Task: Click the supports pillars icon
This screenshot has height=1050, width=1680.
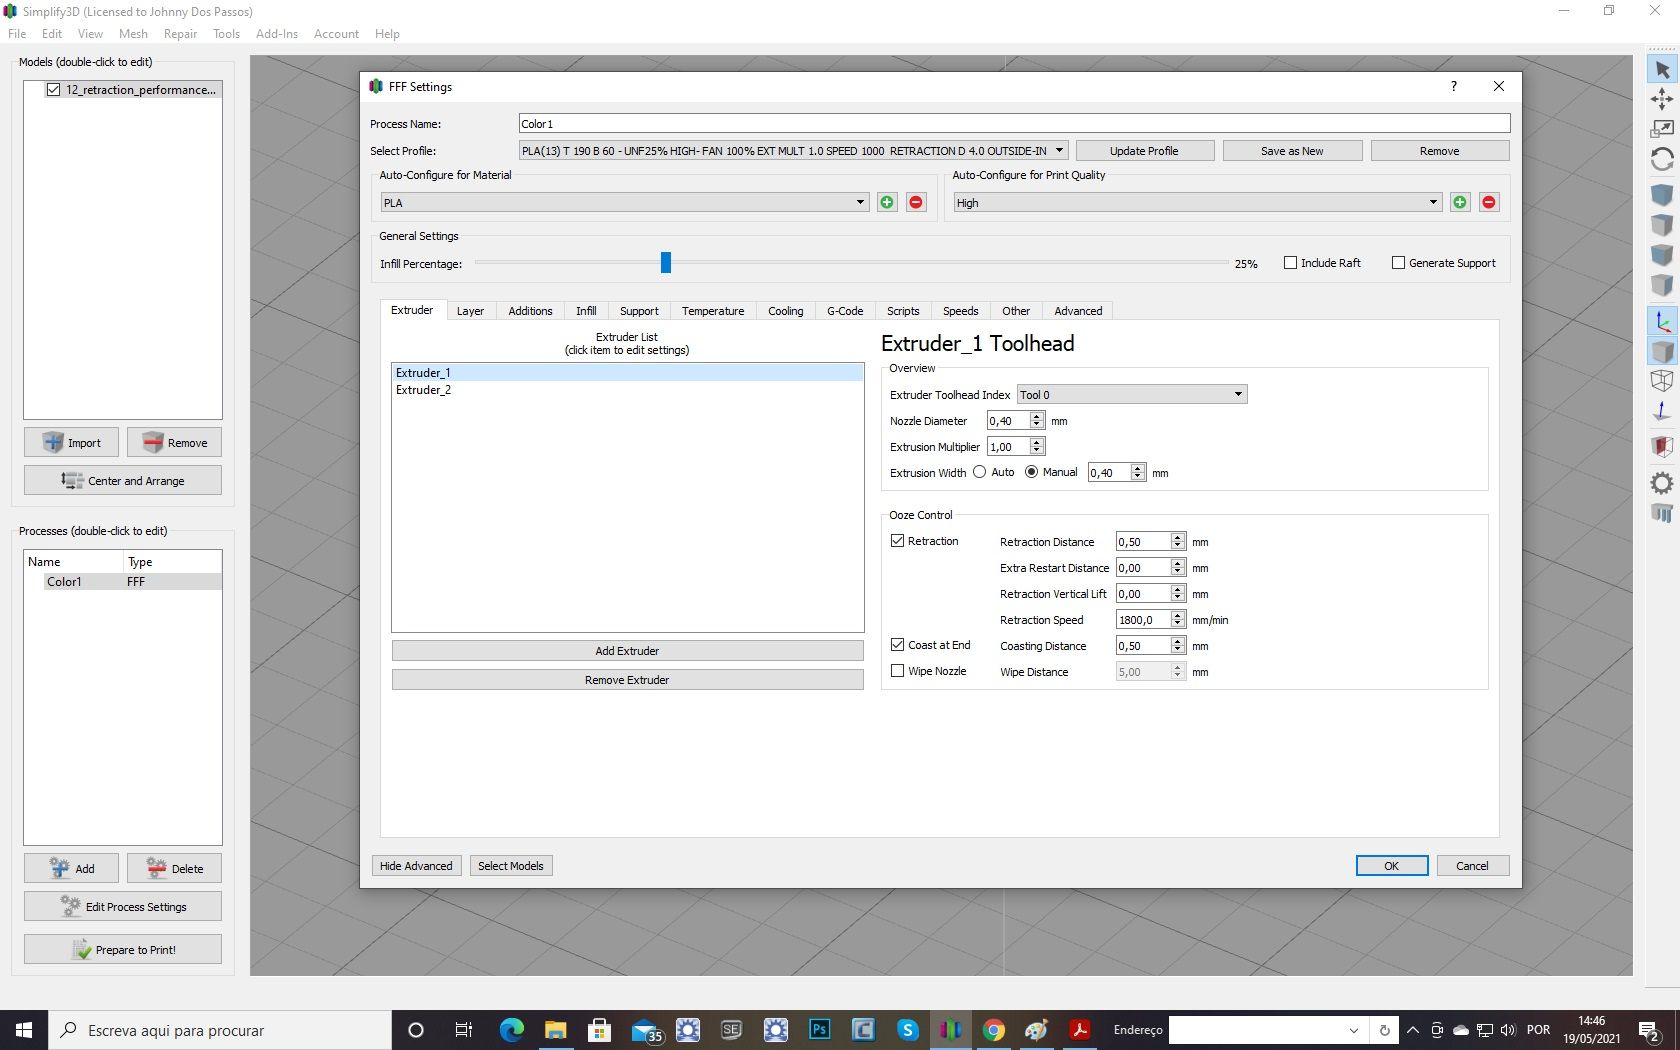Action: [x=1661, y=513]
